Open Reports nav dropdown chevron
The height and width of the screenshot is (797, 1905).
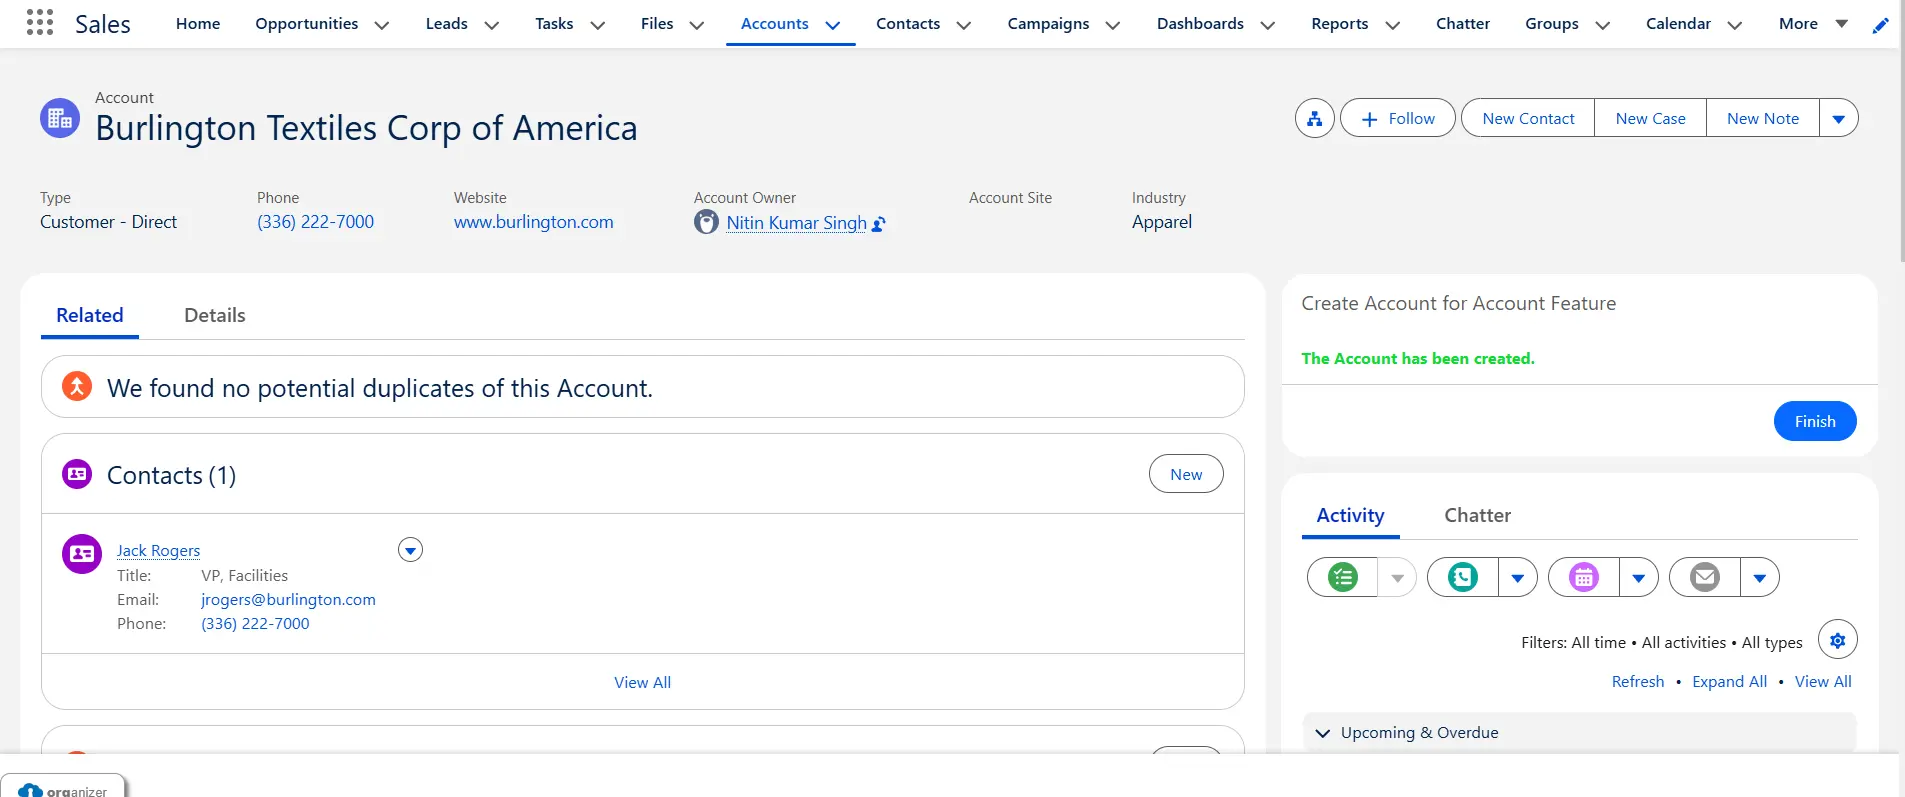point(1392,25)
